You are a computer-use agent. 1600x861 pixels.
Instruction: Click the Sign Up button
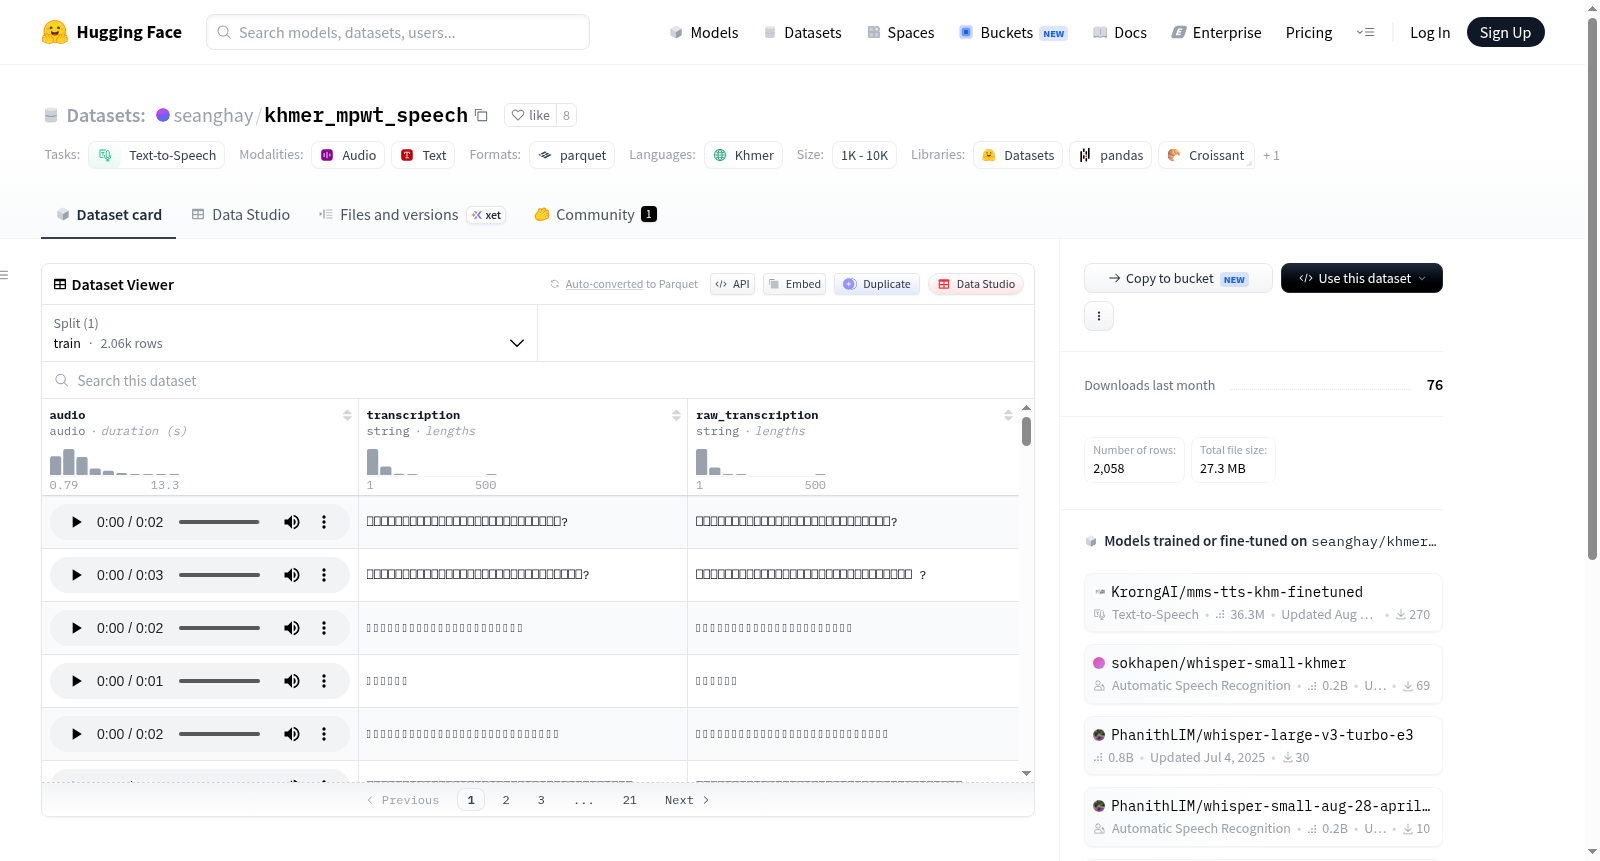pos(1505,32)
